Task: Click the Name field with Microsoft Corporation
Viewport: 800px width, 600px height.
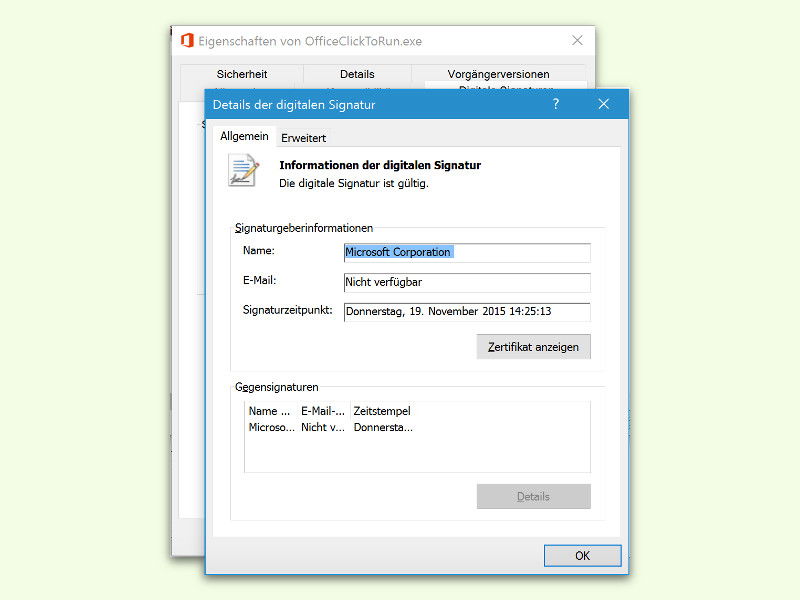Action: [467, 253]
